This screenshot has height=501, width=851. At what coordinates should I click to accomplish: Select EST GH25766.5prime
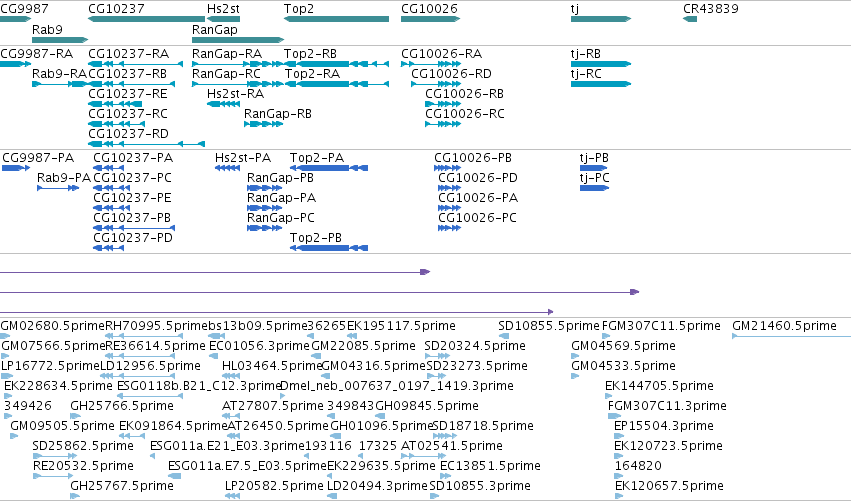pyautogui.click(x=75, y=416)
